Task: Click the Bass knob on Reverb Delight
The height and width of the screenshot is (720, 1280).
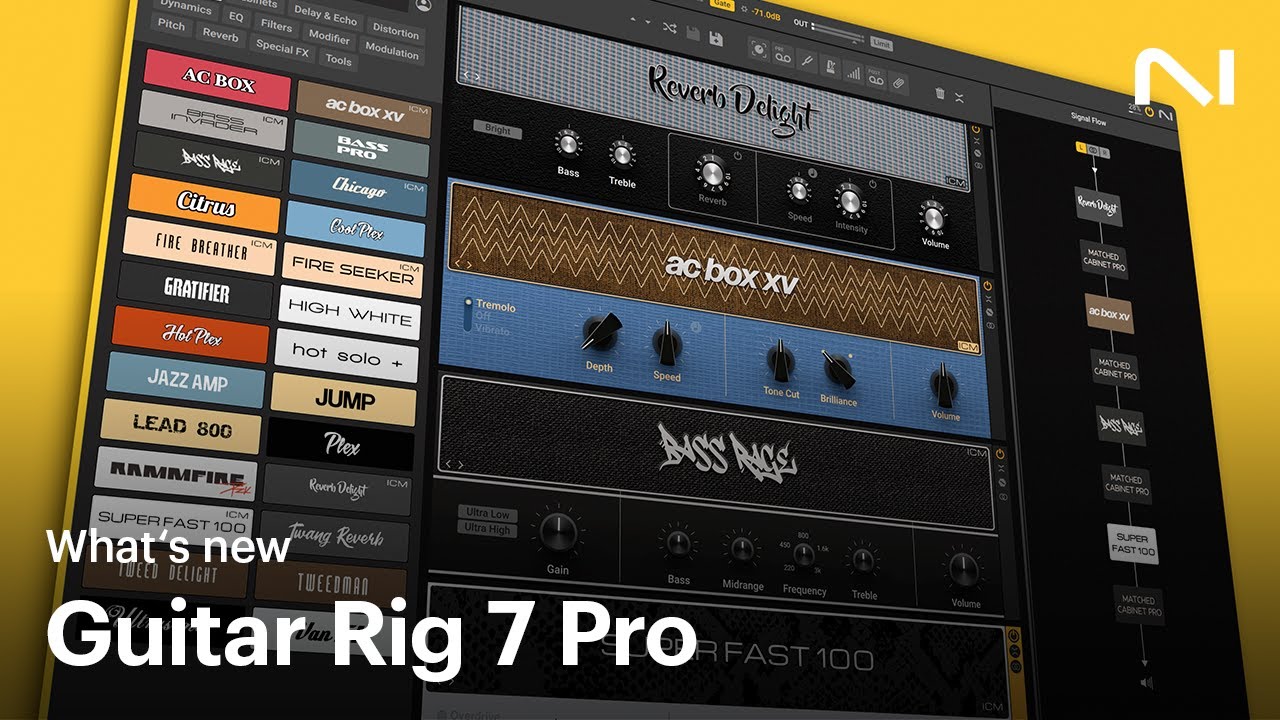Action: coord(568,144)
